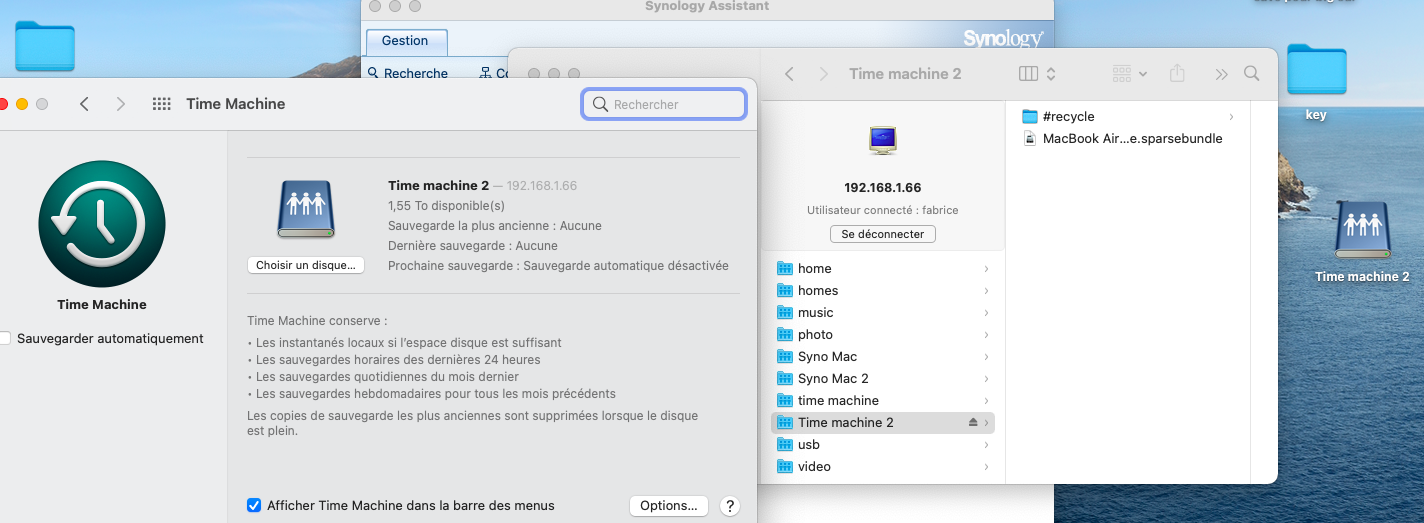Select the Time machine 2 row in Finder
Screen dimensions: 1424x523
click(883, 423)
